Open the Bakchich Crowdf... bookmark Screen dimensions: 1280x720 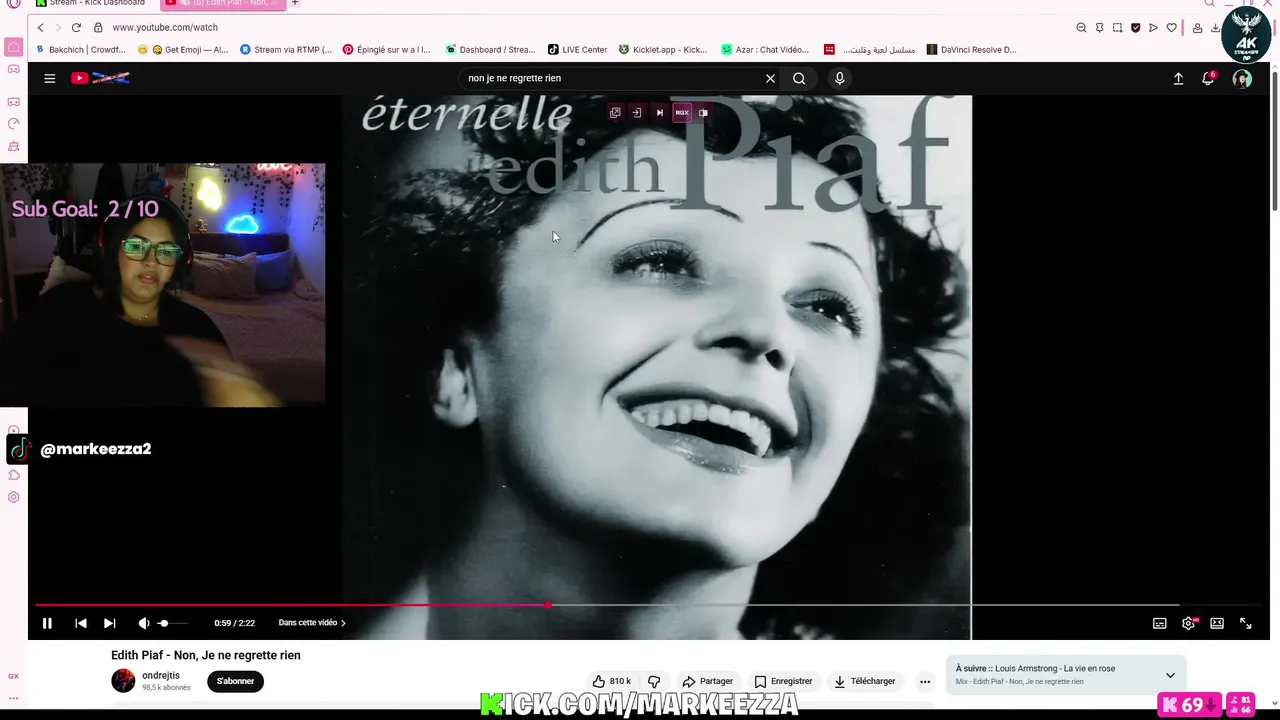point(81,50)
